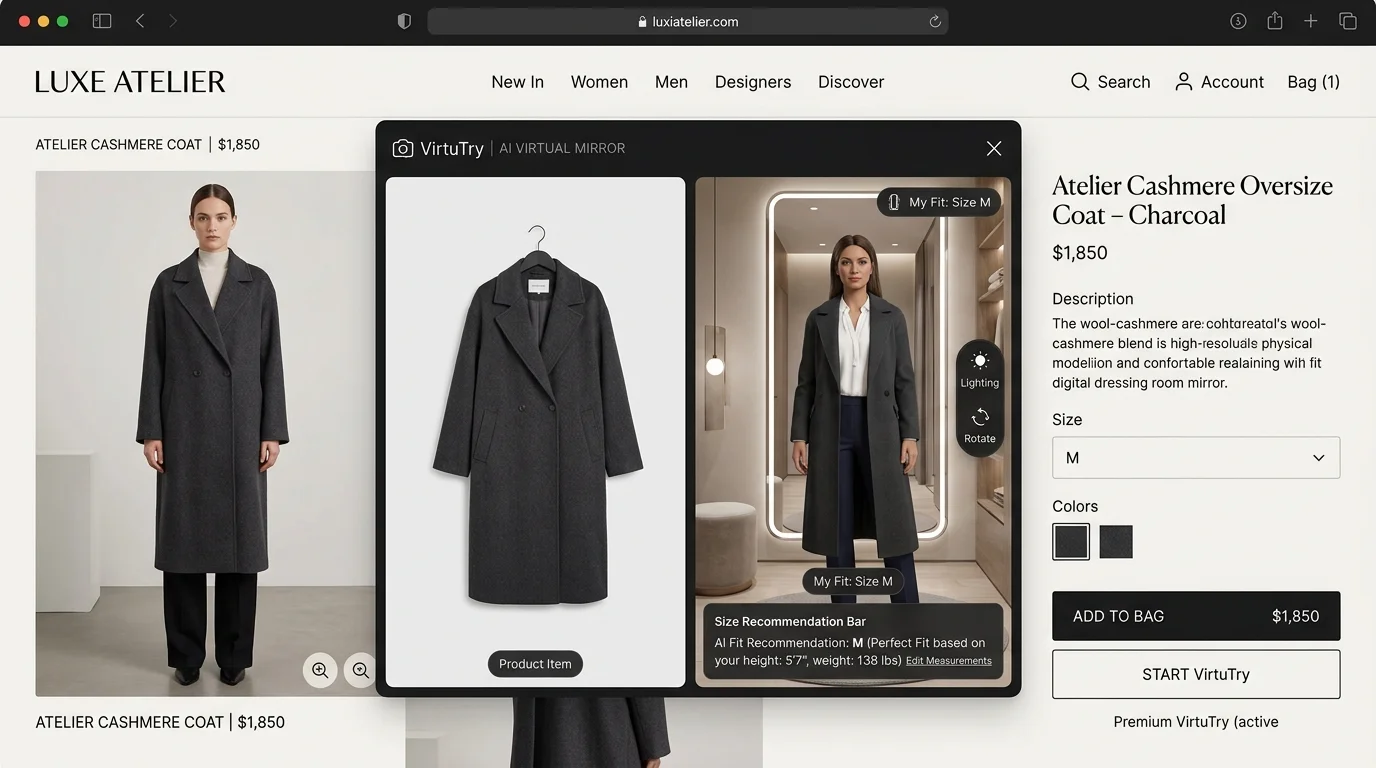Click the My Fit badge with phone icon
The height and width of the screenshot is (768, 1376).
940,202
